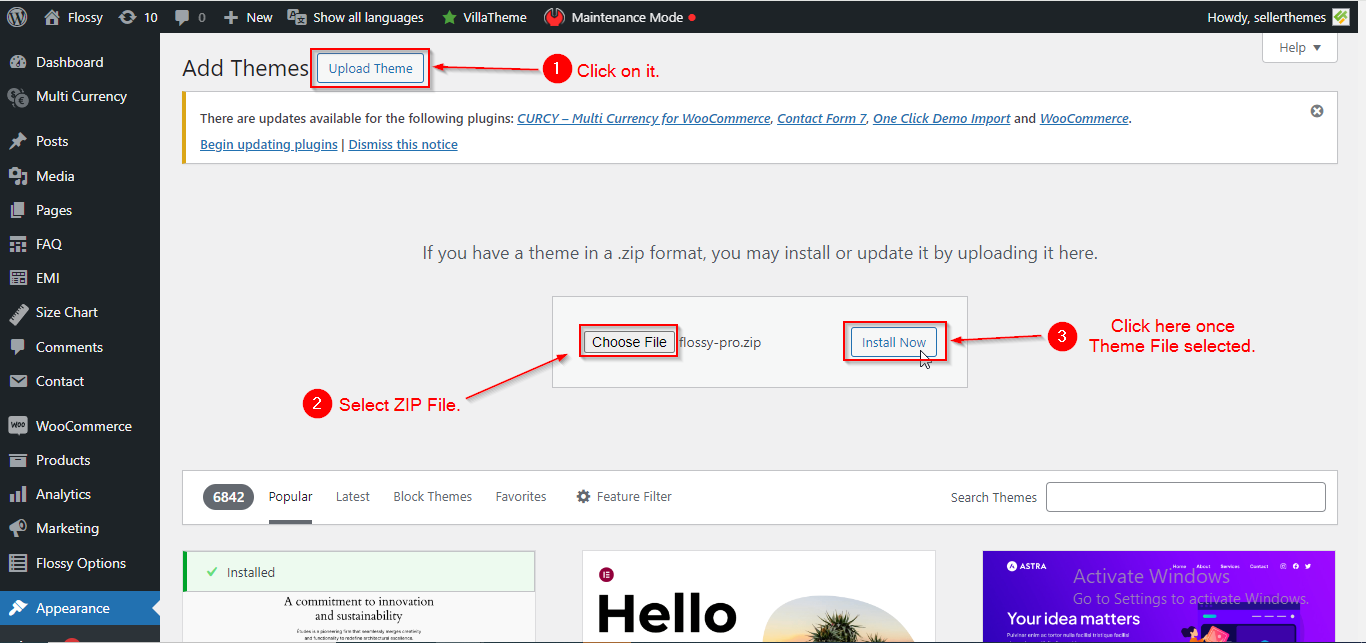
Task: Open the New content menu
Action: (248, 17)
